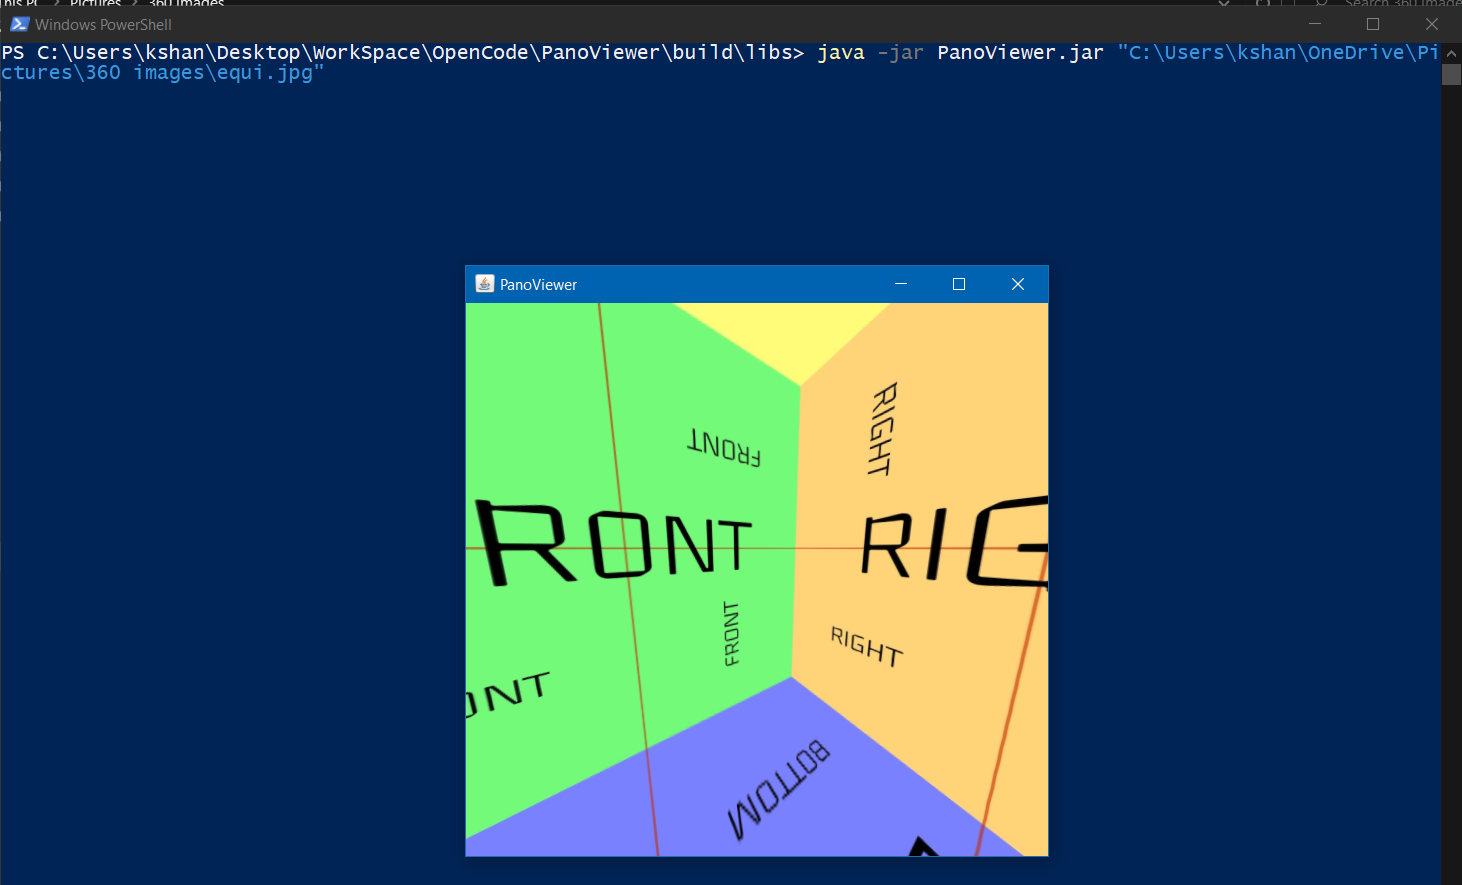The image size is (1462, 885).
Task: Expand the breadcrumb arrow after Pictures
Action: tap(132, 4)
